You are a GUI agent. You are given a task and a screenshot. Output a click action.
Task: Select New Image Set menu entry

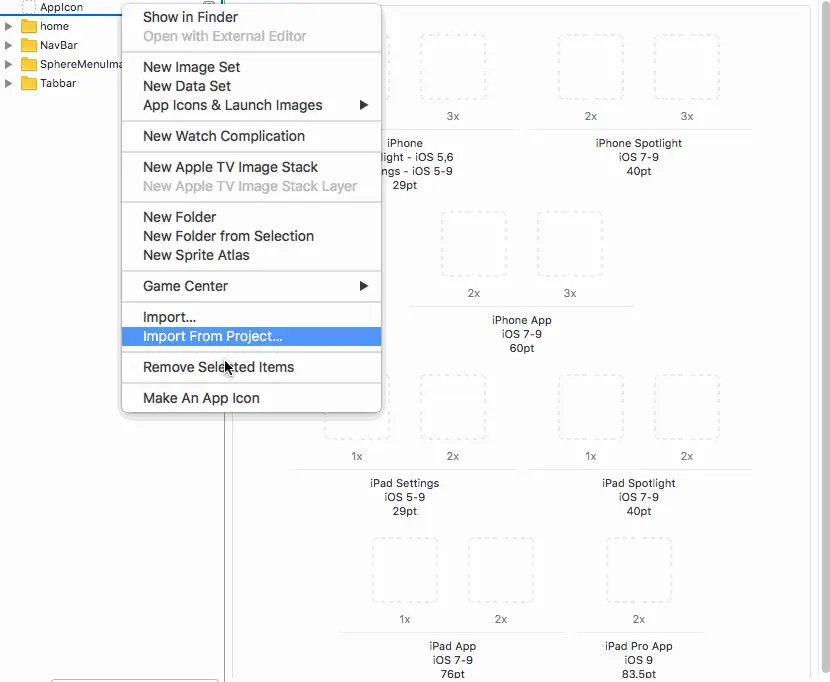pos(251,67)
